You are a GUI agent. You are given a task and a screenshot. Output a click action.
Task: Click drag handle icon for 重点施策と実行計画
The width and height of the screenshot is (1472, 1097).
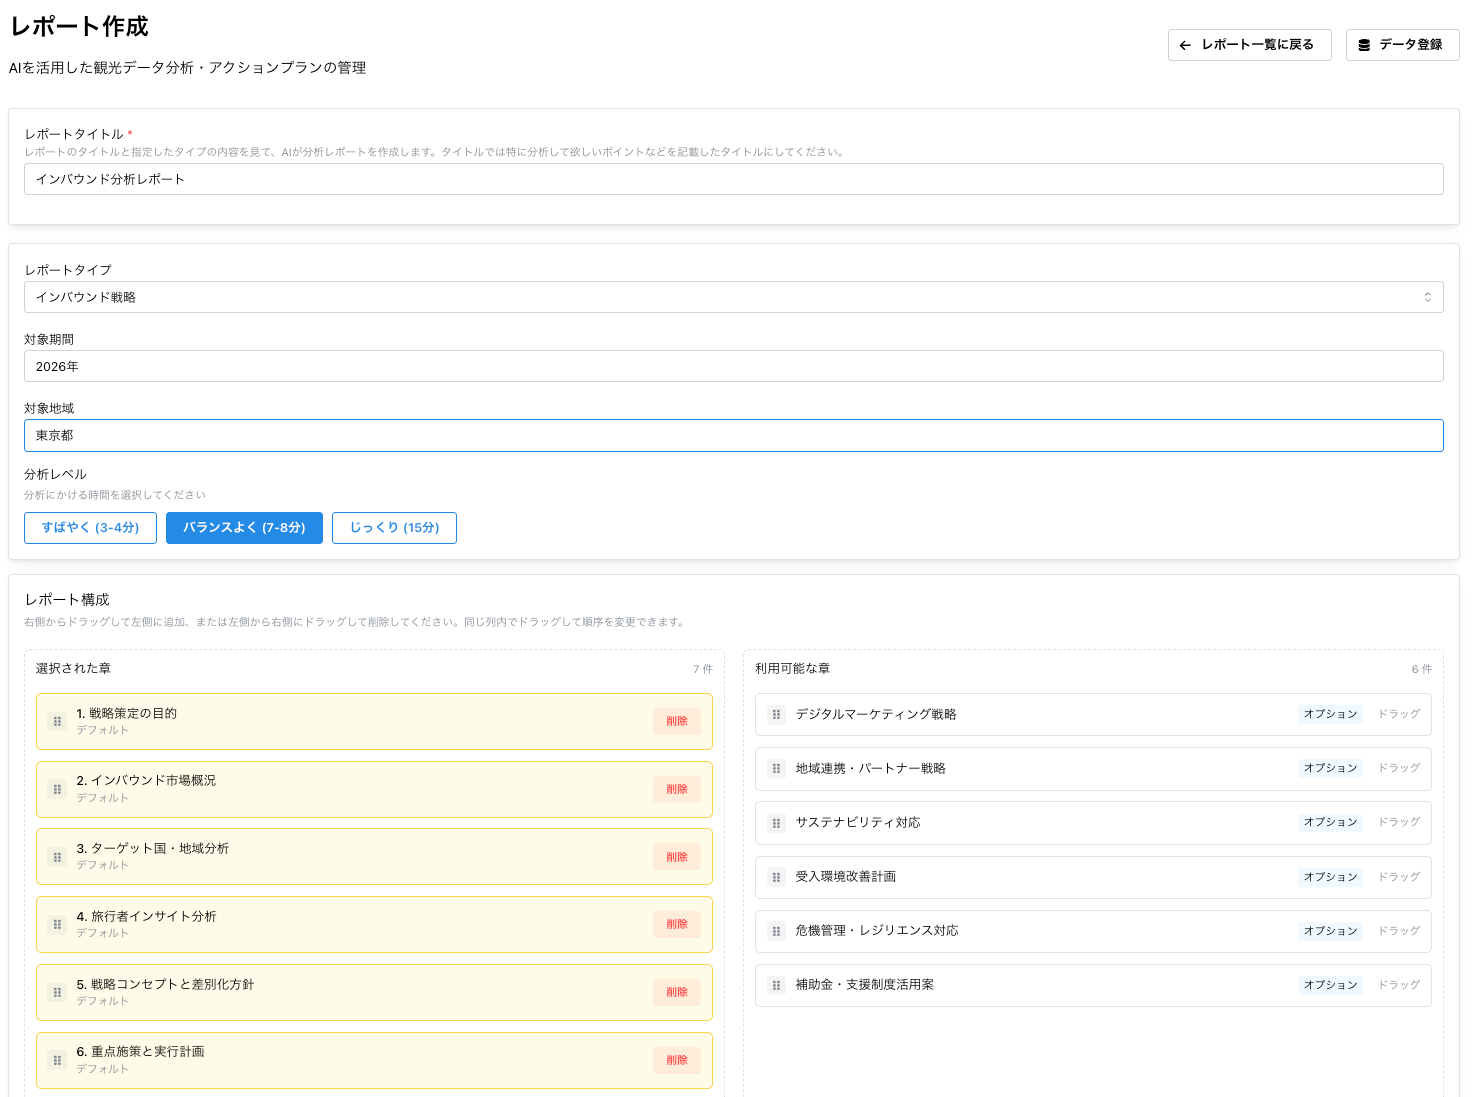click(x=58, y=1060)
